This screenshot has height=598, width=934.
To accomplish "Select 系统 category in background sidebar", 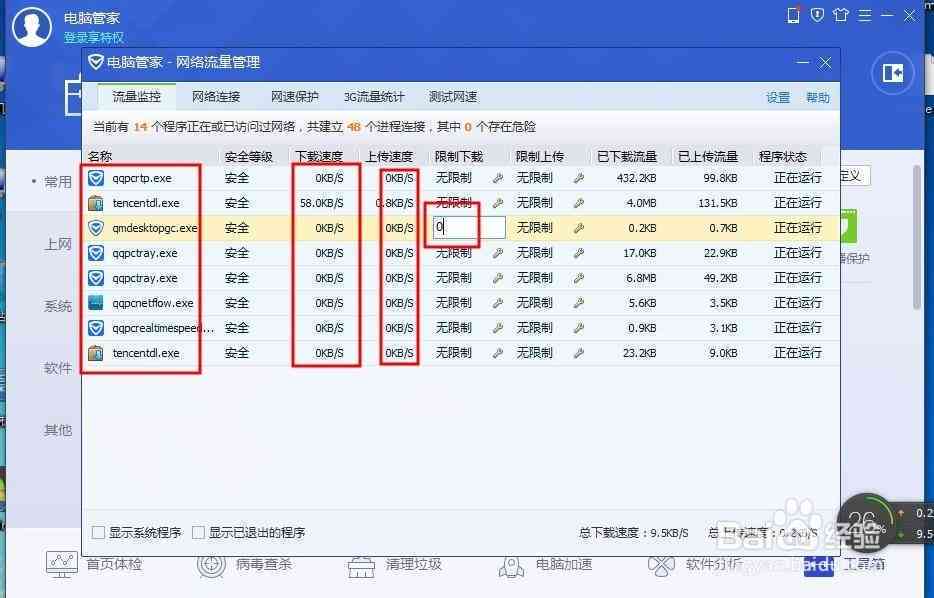I will (58, 306).
